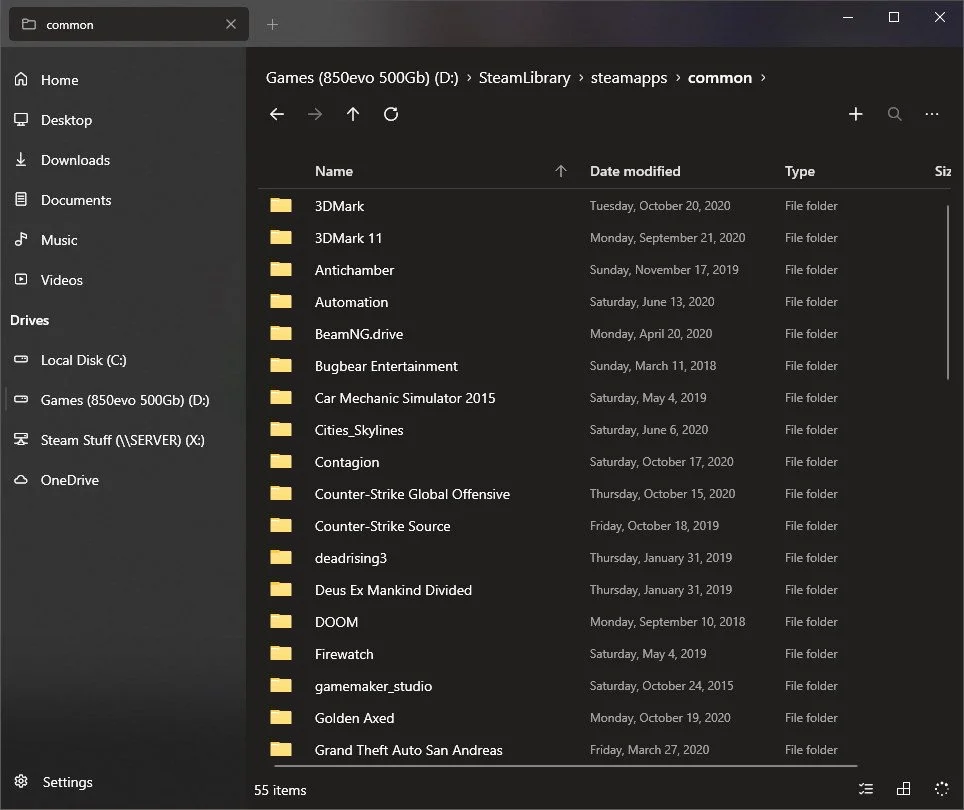
Task: Open Settings at bottom of sidebar
Action: [x=123, y=782]
